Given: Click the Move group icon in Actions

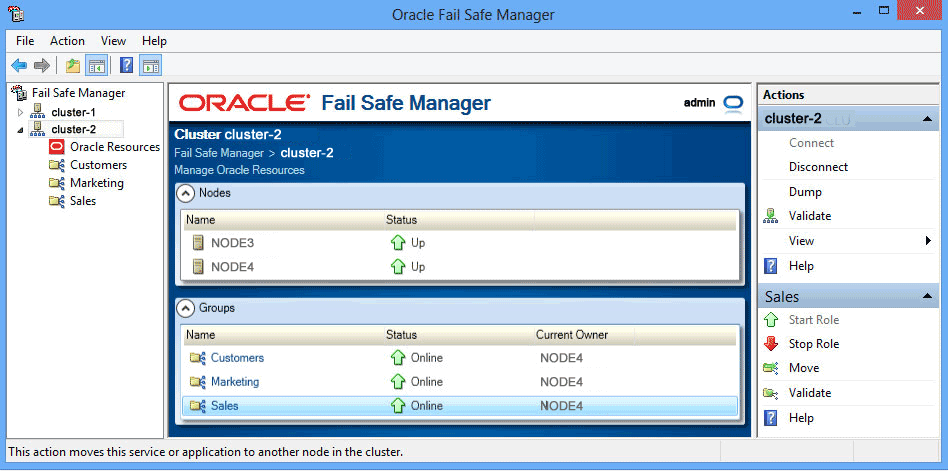Looking at the screenshot, I should click(770, 368).
